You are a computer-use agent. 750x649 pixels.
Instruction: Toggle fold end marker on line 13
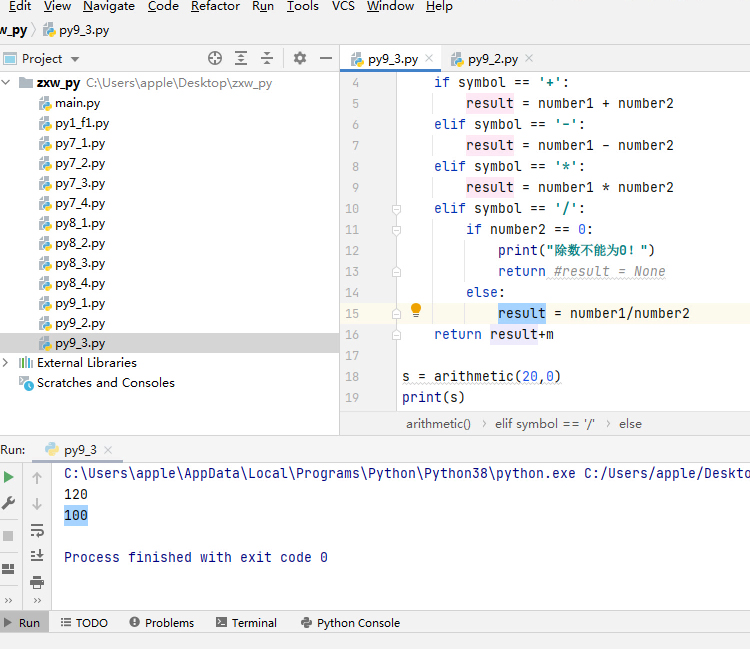click(396, 272)
